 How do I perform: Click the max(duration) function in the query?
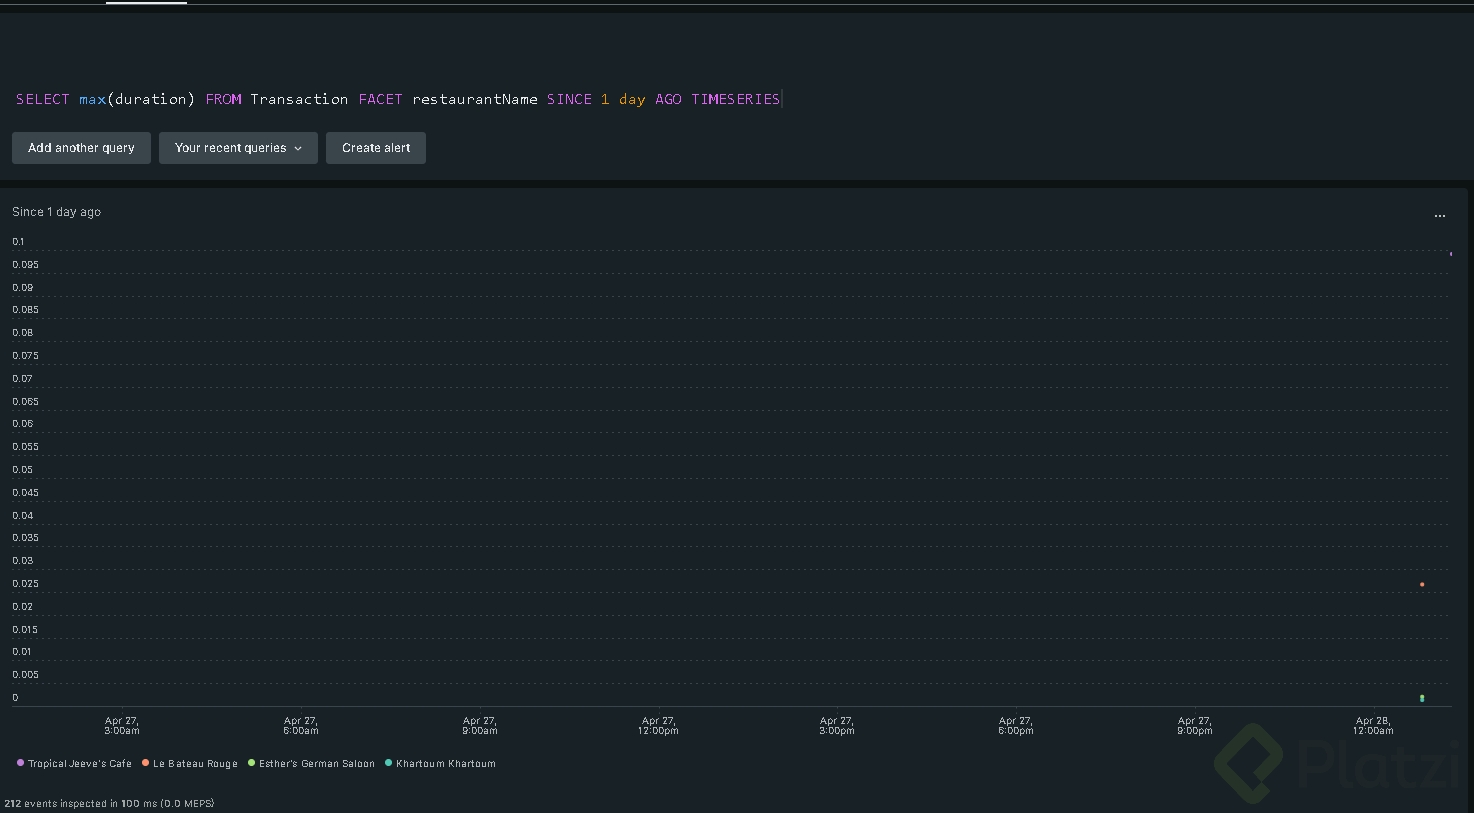click(x=136, y=99)
